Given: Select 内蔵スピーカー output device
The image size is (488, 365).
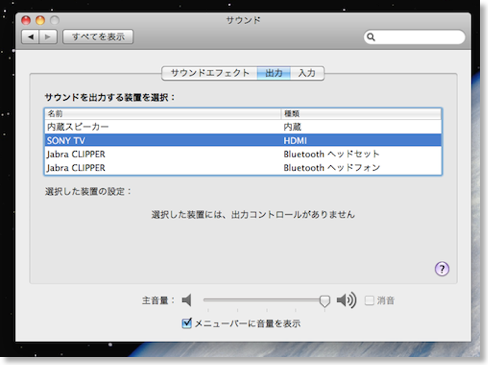Looking at the screenshot, I should (243, 127).
